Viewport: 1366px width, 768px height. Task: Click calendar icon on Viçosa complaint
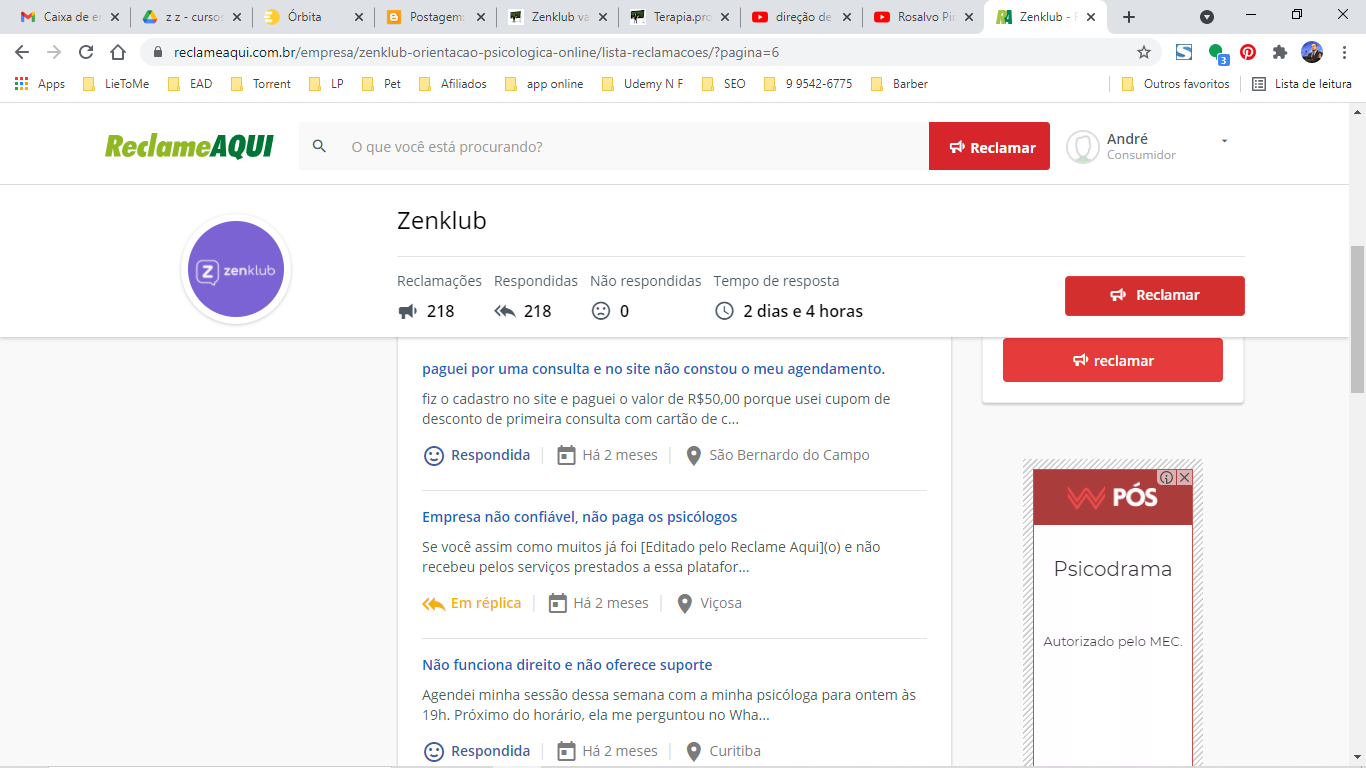[x=557, y=603]
